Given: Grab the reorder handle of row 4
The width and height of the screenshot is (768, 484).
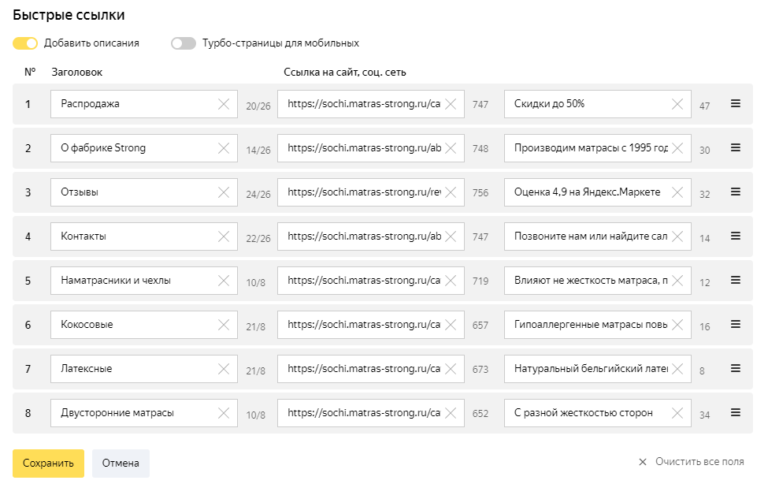Looking at the screenshot, I should click(x=735, y=236).
